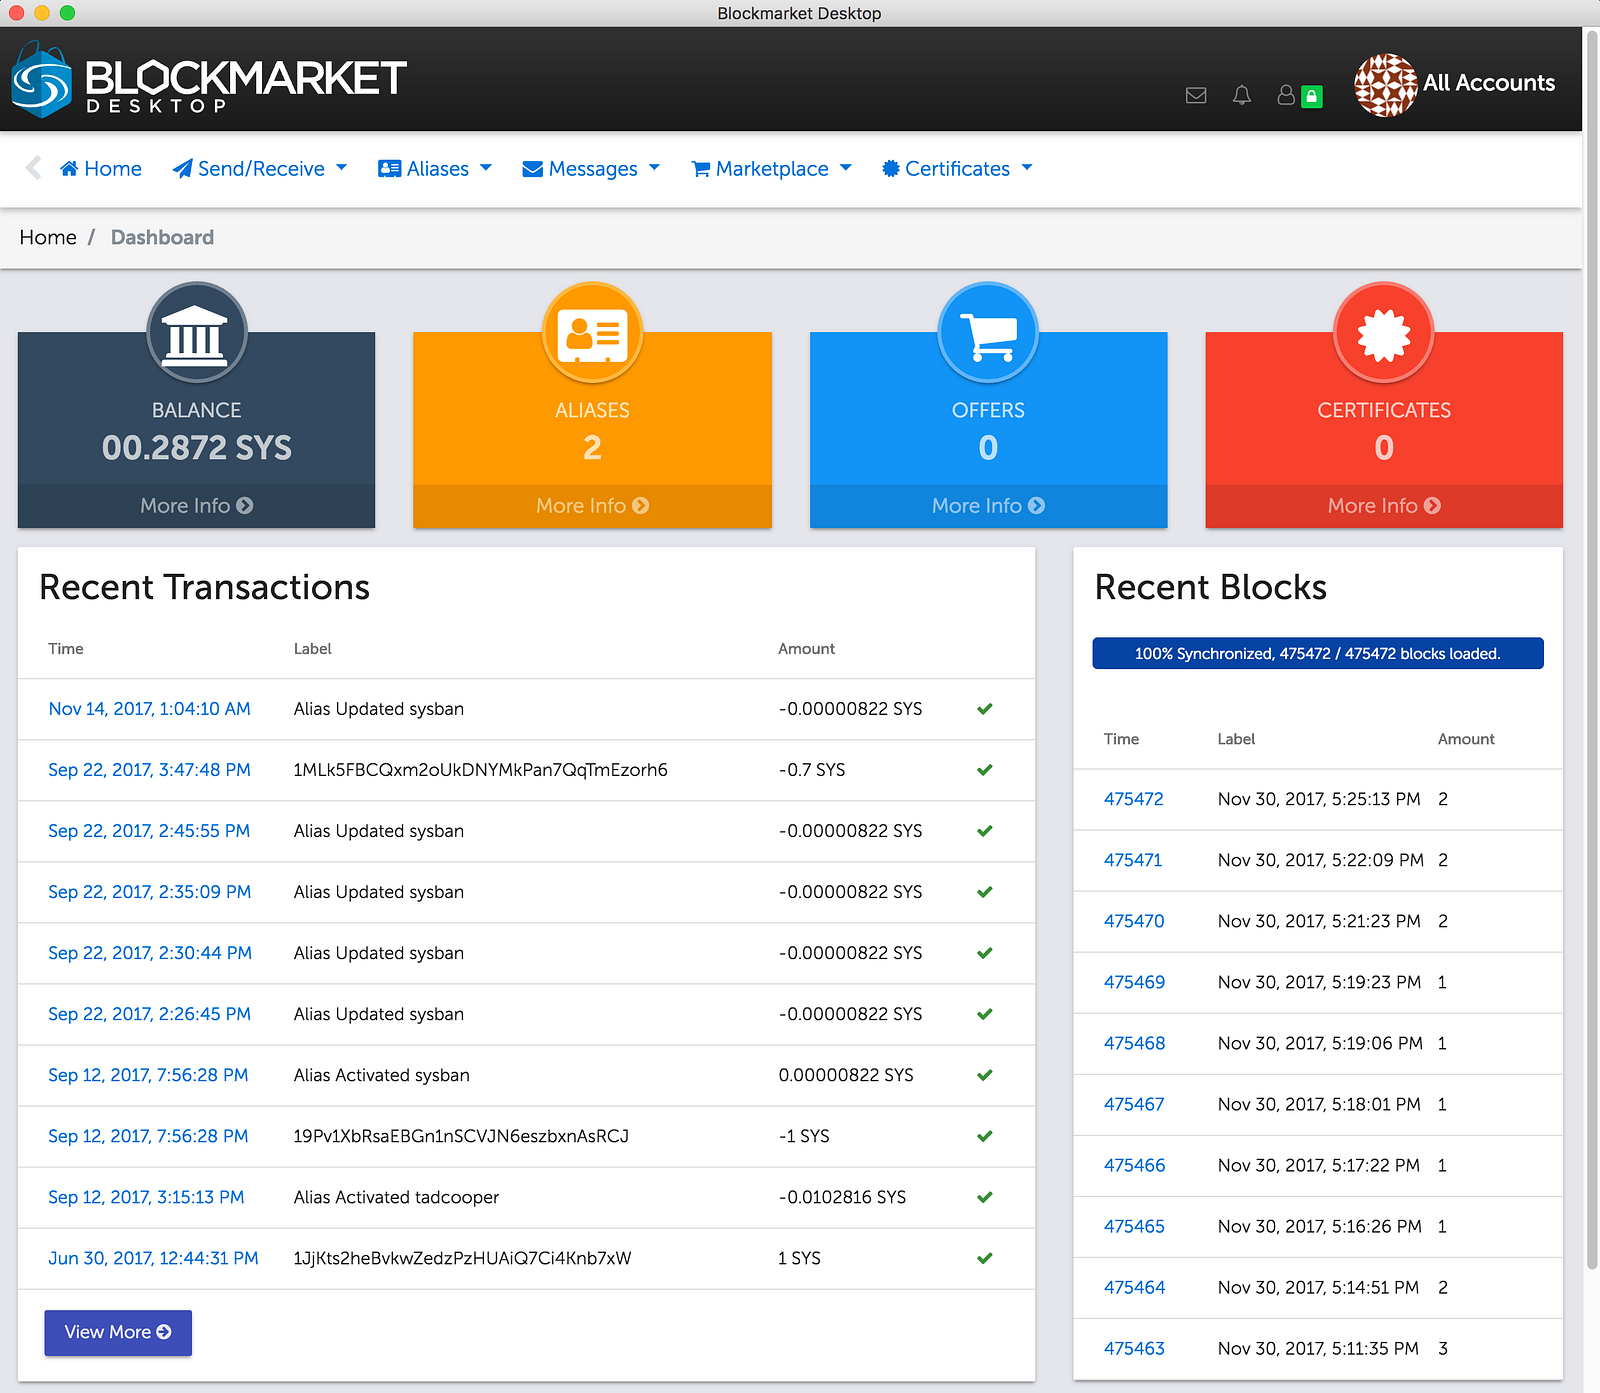Open transaction dated Sep 22, 2017, 2:30:44 PM
The height and width of the screenshot is (1393, 1600).
coord(150,953)
